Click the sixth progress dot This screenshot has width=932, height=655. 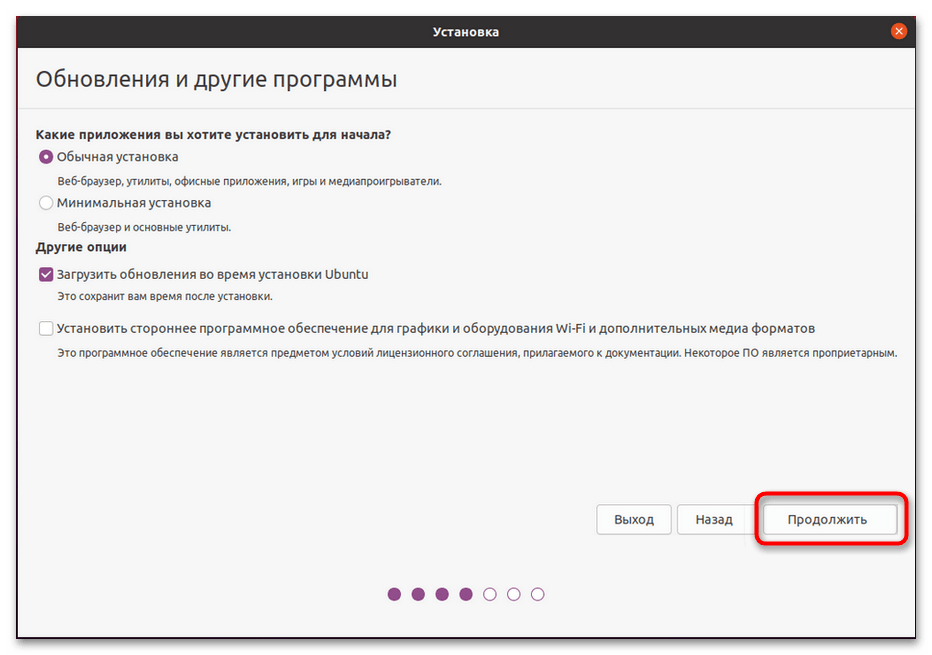(514, 594)
